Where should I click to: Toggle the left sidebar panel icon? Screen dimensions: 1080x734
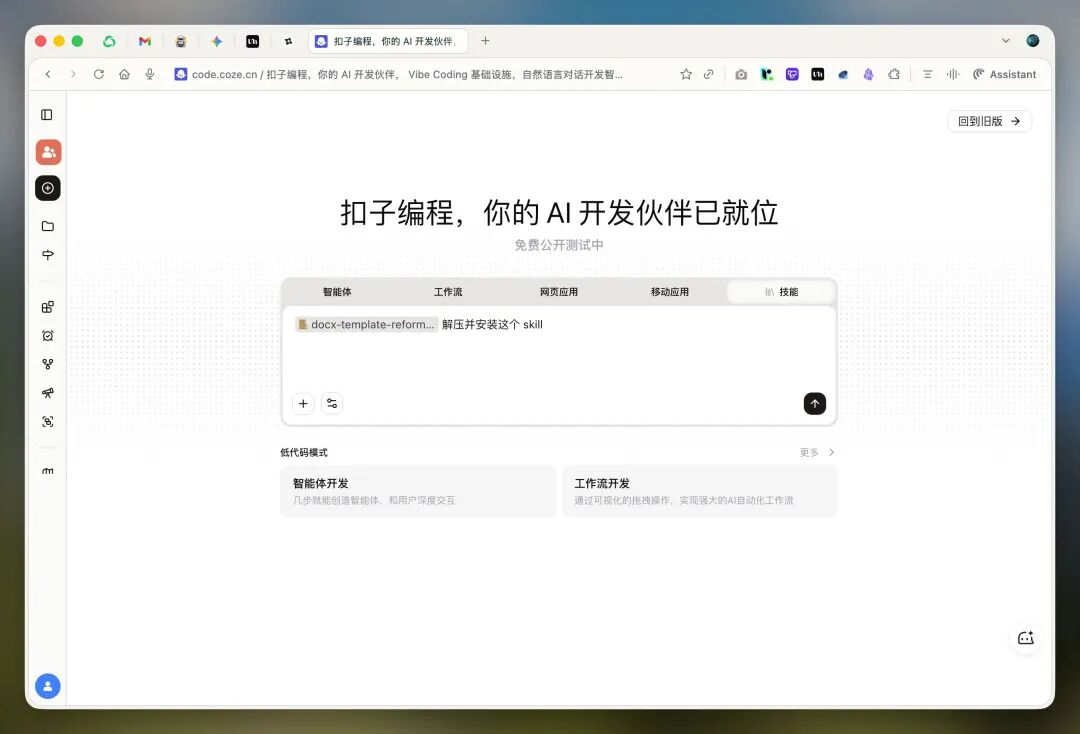47,115
